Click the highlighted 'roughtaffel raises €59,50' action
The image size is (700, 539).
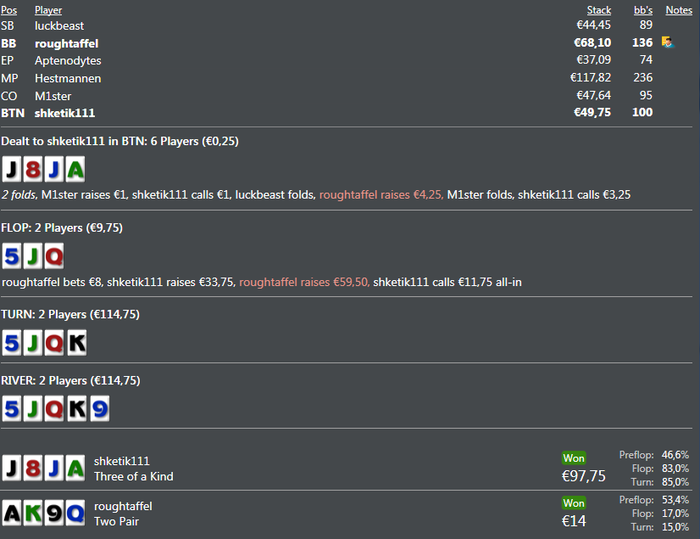point(304,282)
